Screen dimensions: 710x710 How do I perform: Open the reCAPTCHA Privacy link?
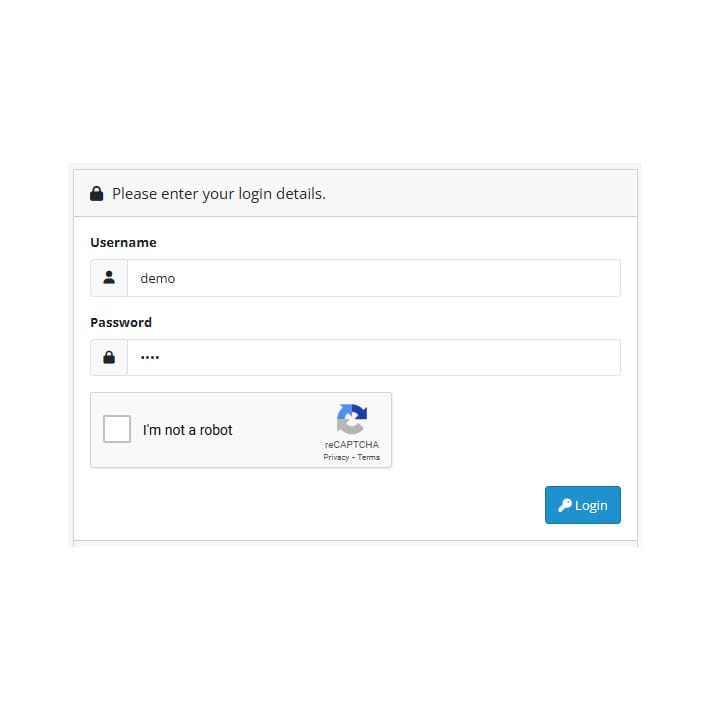tap(336, 457)
